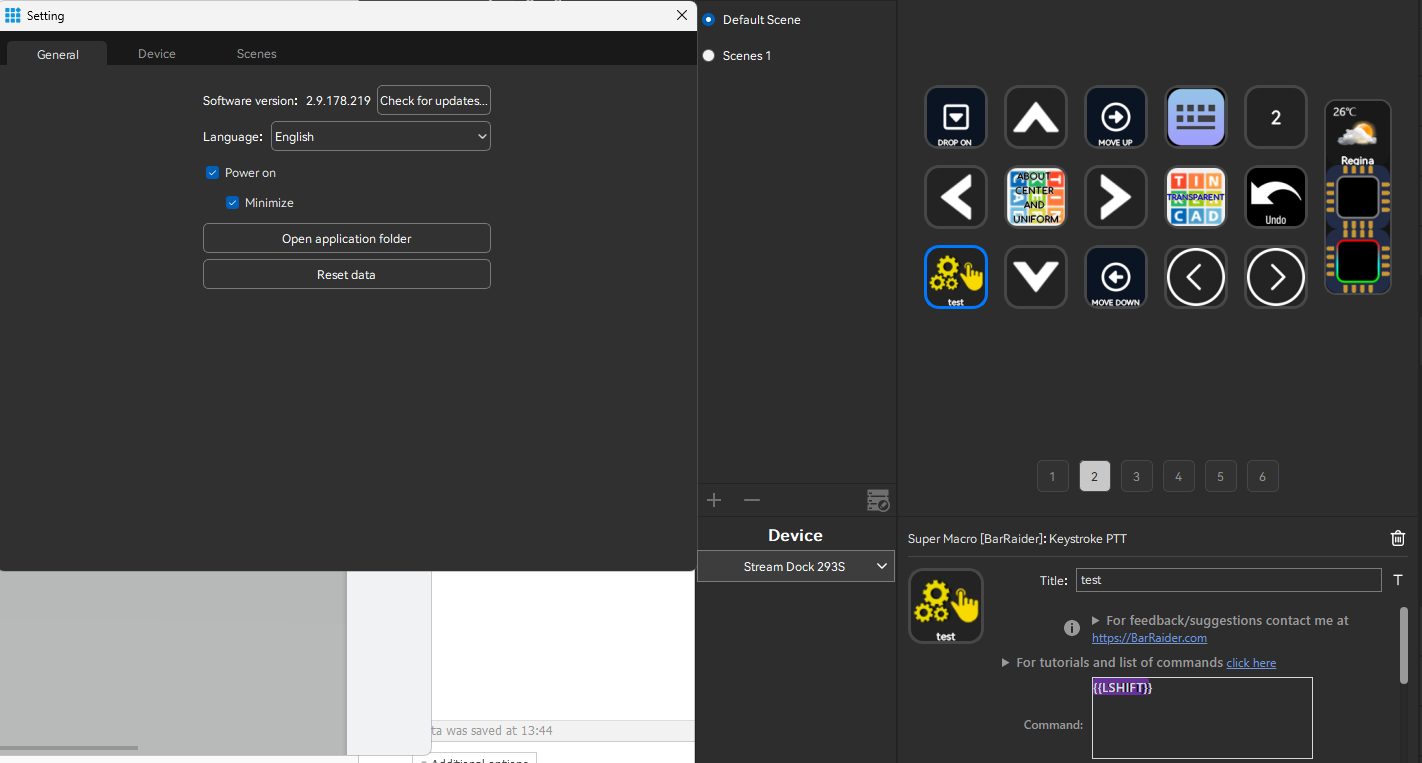The height and width of the screenshot is (763, 1422).
Task: Remove scene with minus icon
Action: coord(752,500)
